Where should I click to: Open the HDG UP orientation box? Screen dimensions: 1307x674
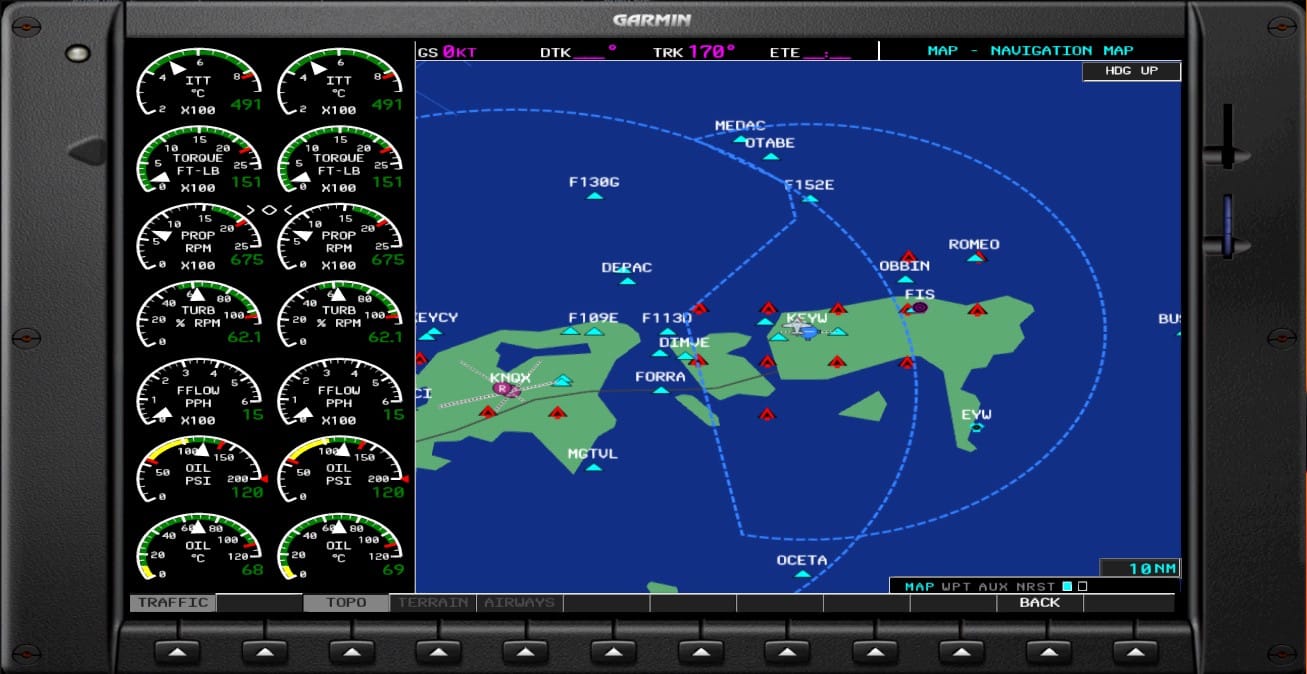click(x=1131, y=72)
